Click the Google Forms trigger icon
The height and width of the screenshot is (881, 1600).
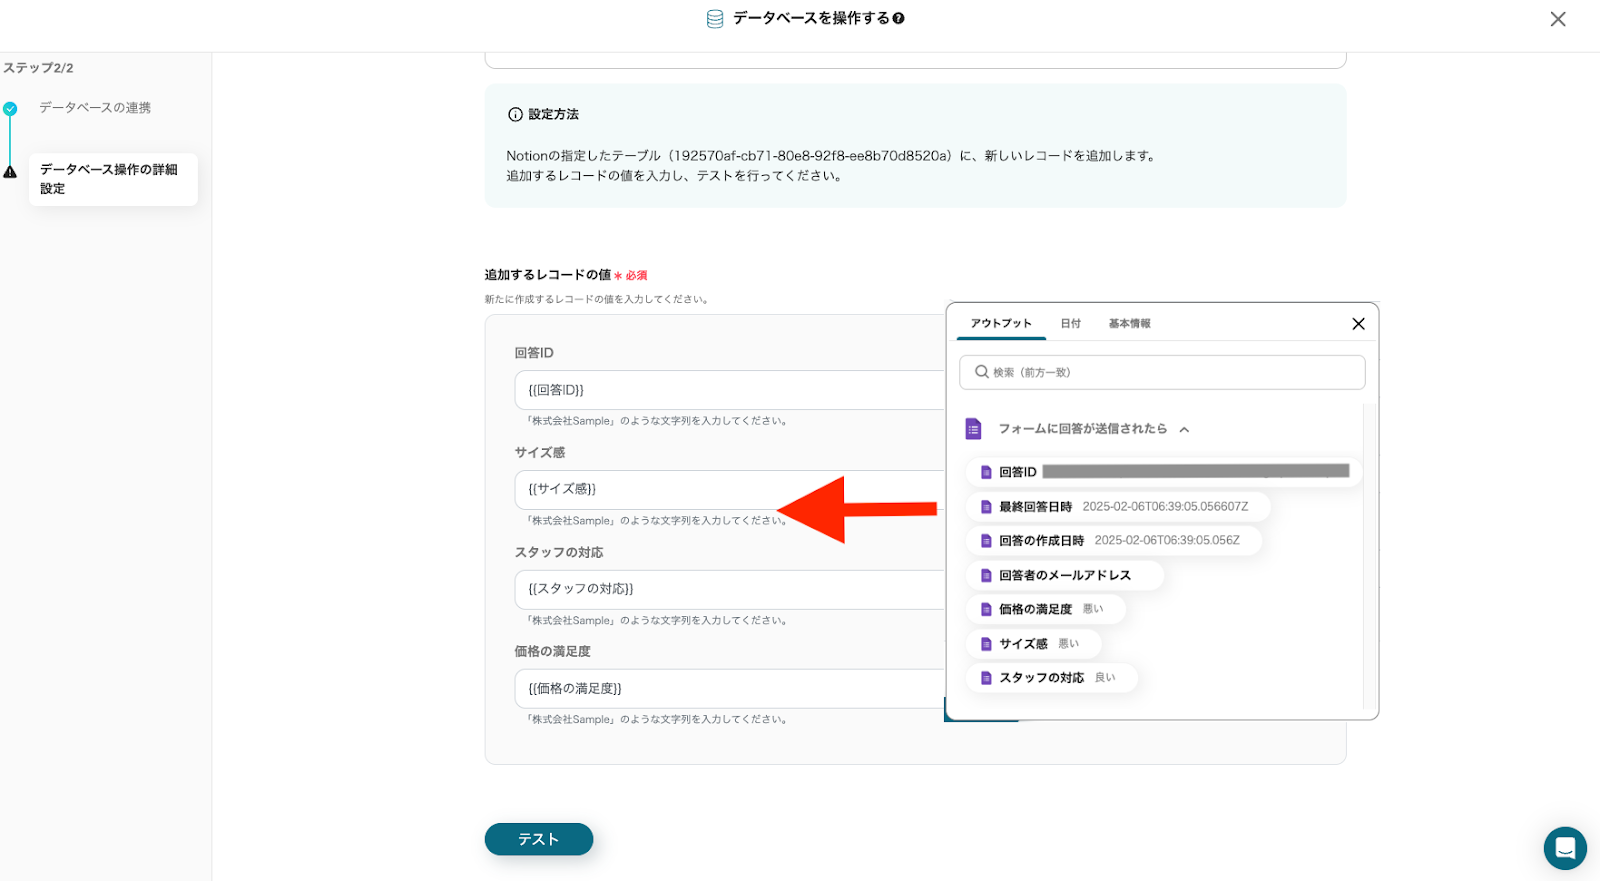pos(973,429)
